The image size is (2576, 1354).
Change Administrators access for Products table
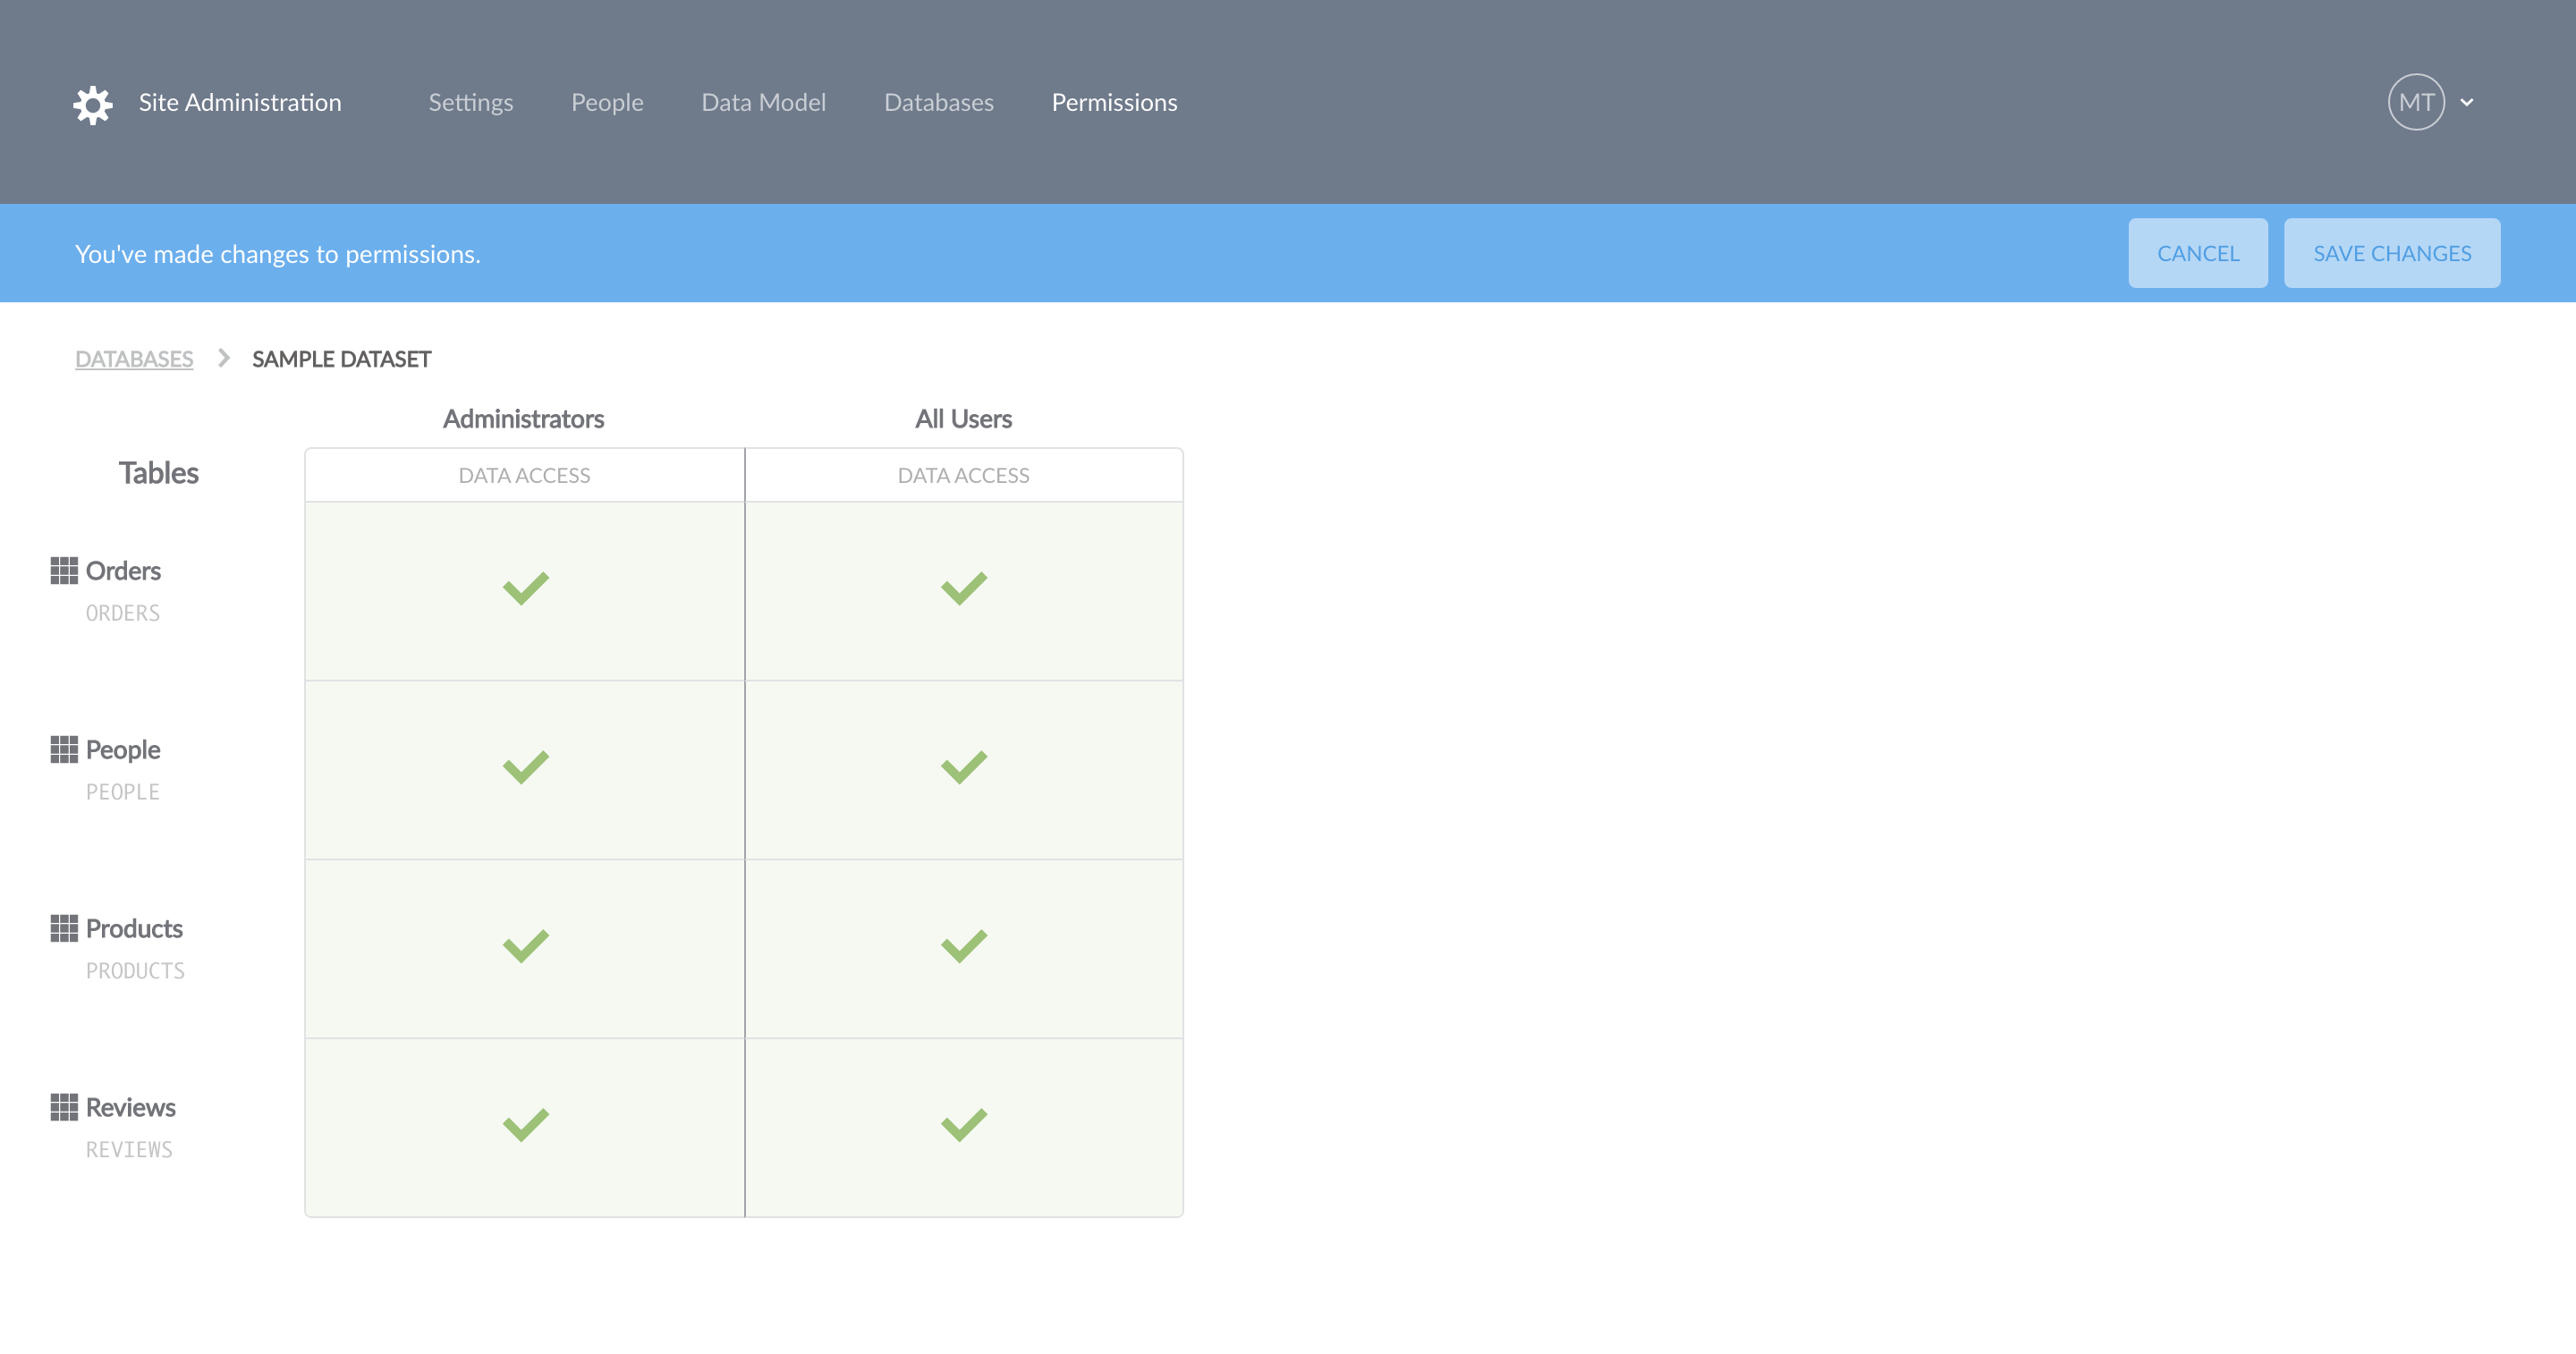[525, 947]
